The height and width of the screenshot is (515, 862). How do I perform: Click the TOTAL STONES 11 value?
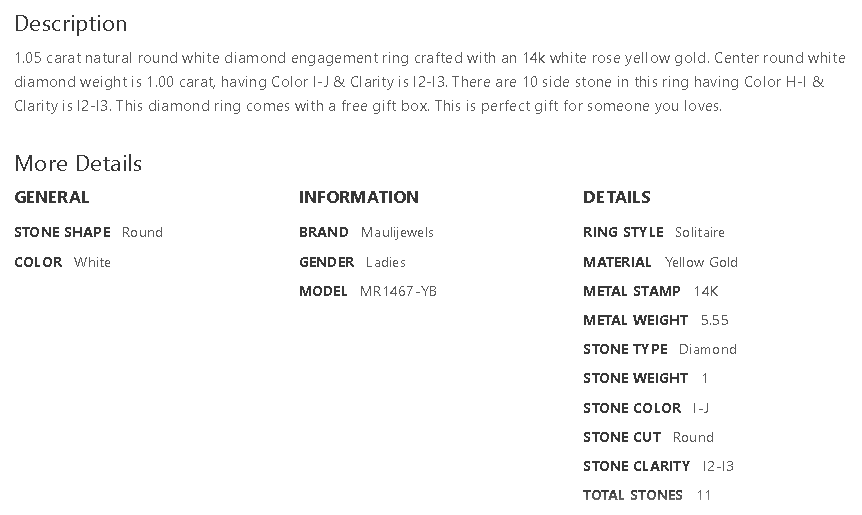click(703, 495)
